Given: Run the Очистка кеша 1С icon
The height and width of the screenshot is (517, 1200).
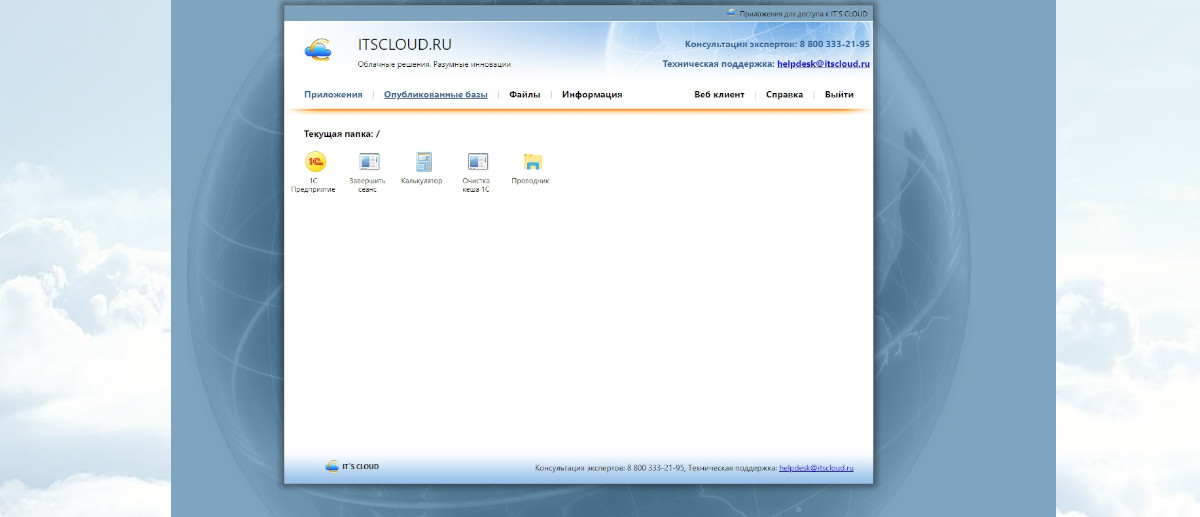Looking at the screenshot, I should (477, 162).
